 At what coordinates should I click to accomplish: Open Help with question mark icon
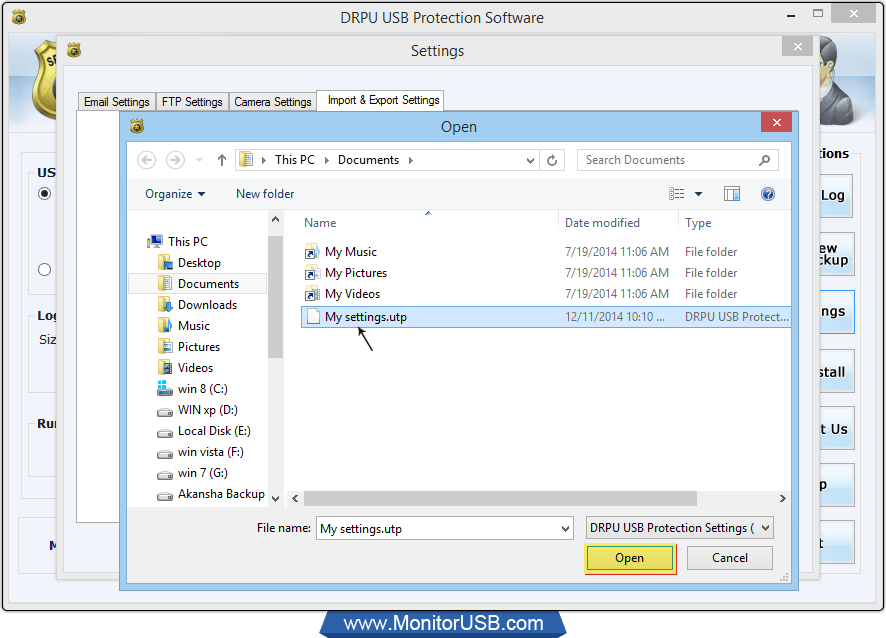(767, 194)
